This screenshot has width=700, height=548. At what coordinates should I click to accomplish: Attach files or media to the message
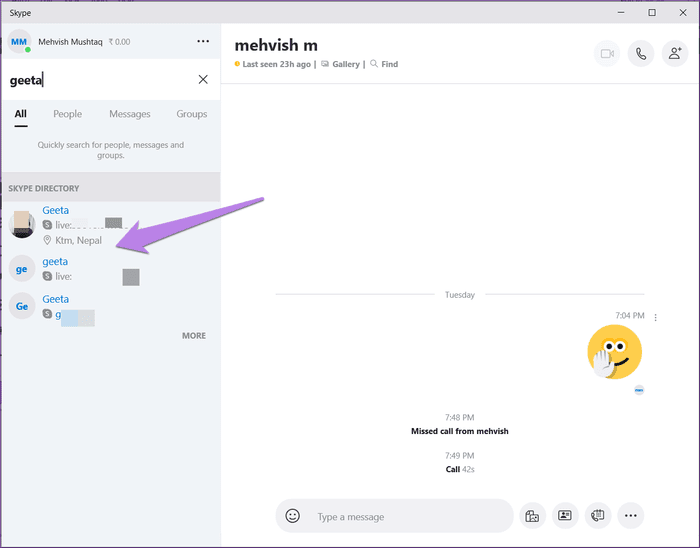pos(532,516)
